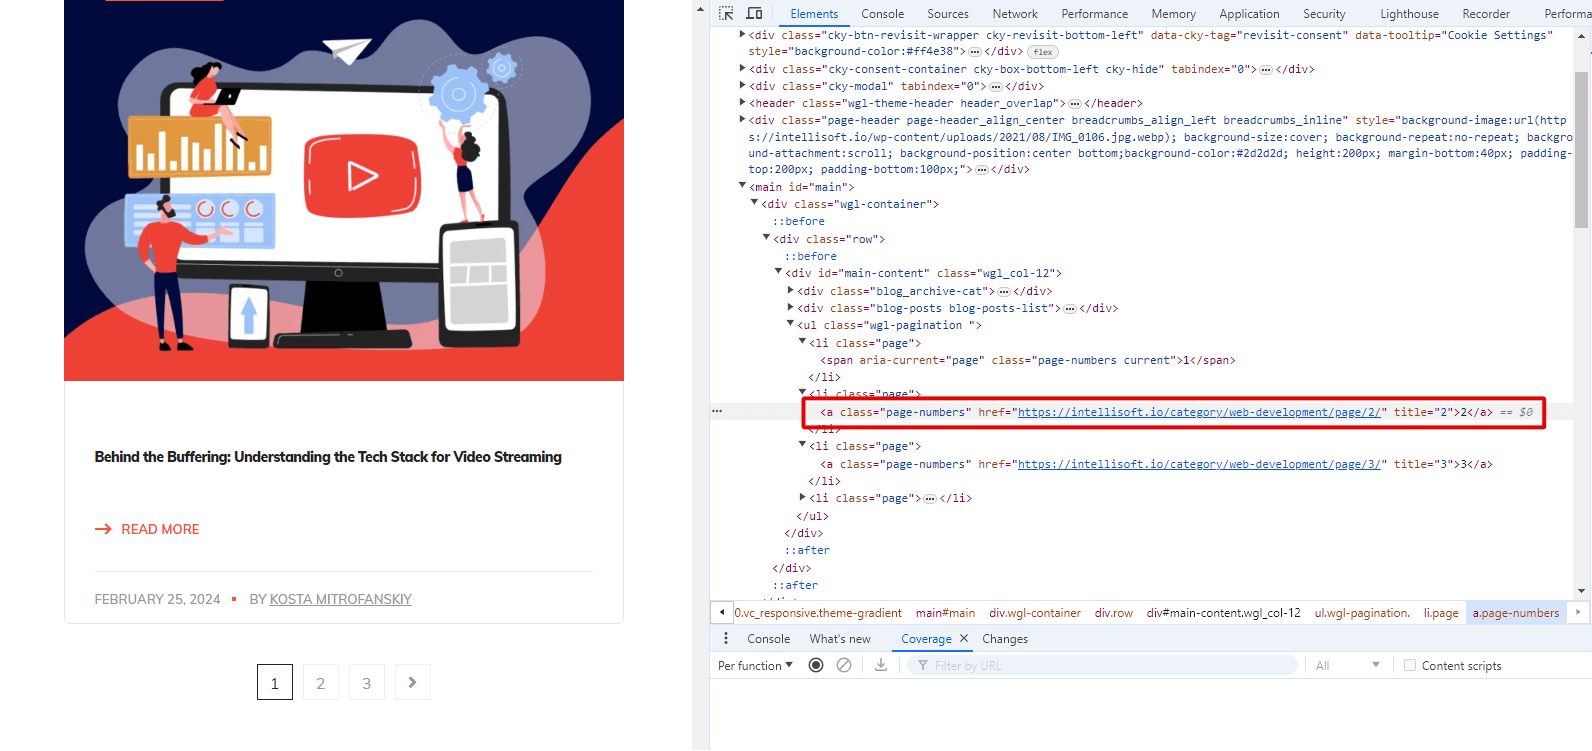Open the Network tab

coord(1015,14)
